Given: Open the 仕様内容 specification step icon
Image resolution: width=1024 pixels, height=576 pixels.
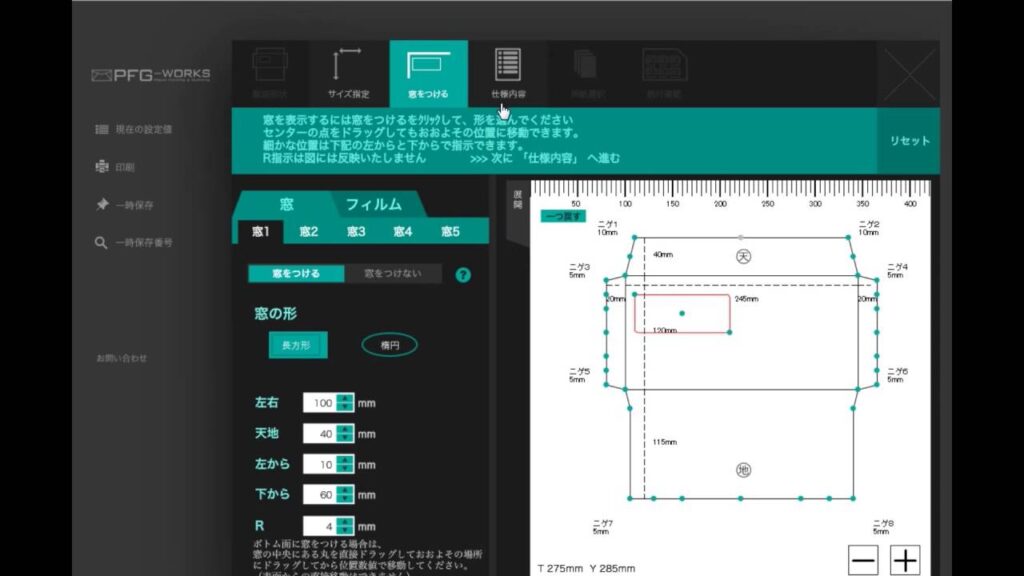Looking at the screenshot, I should 508,72.
